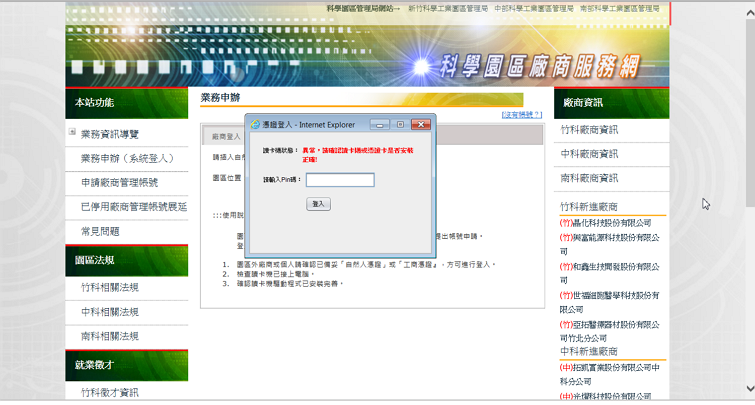Click the 本站功能 section header
The height and width of the screenshot is (405, 755).
coord(127,103)
